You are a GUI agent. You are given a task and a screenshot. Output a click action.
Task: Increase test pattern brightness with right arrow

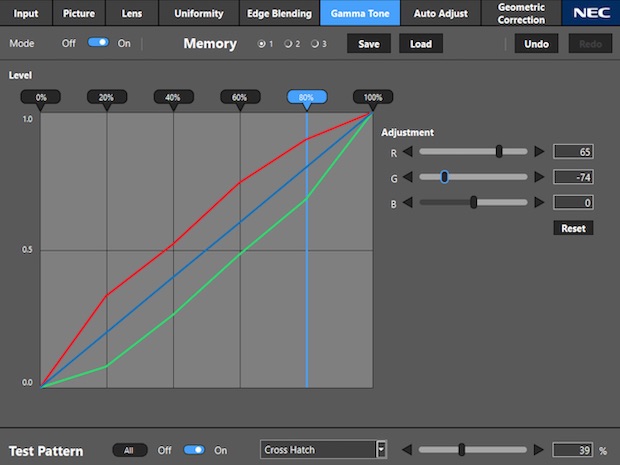(x=540, y=450)
